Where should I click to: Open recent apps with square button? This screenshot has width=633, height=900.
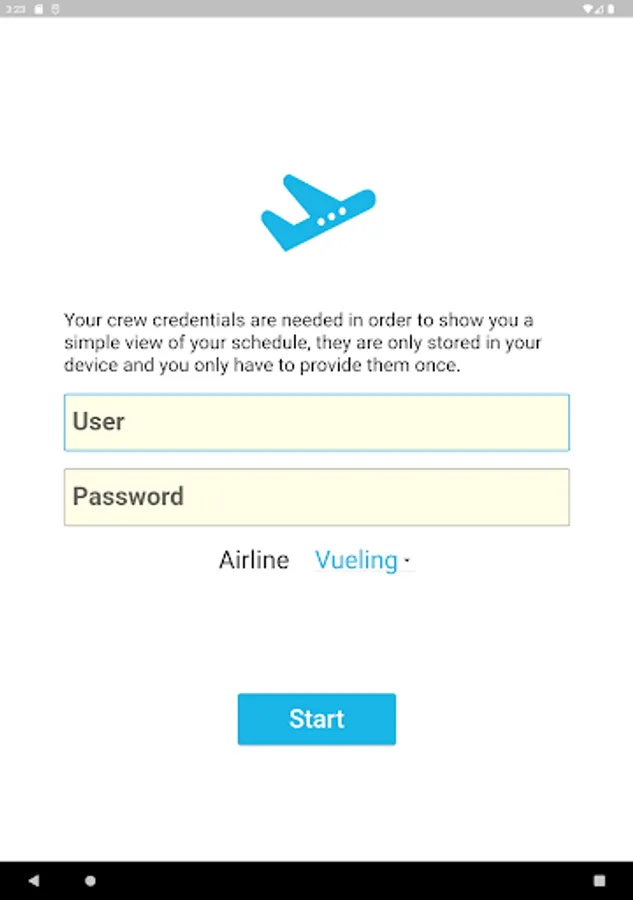599,881
